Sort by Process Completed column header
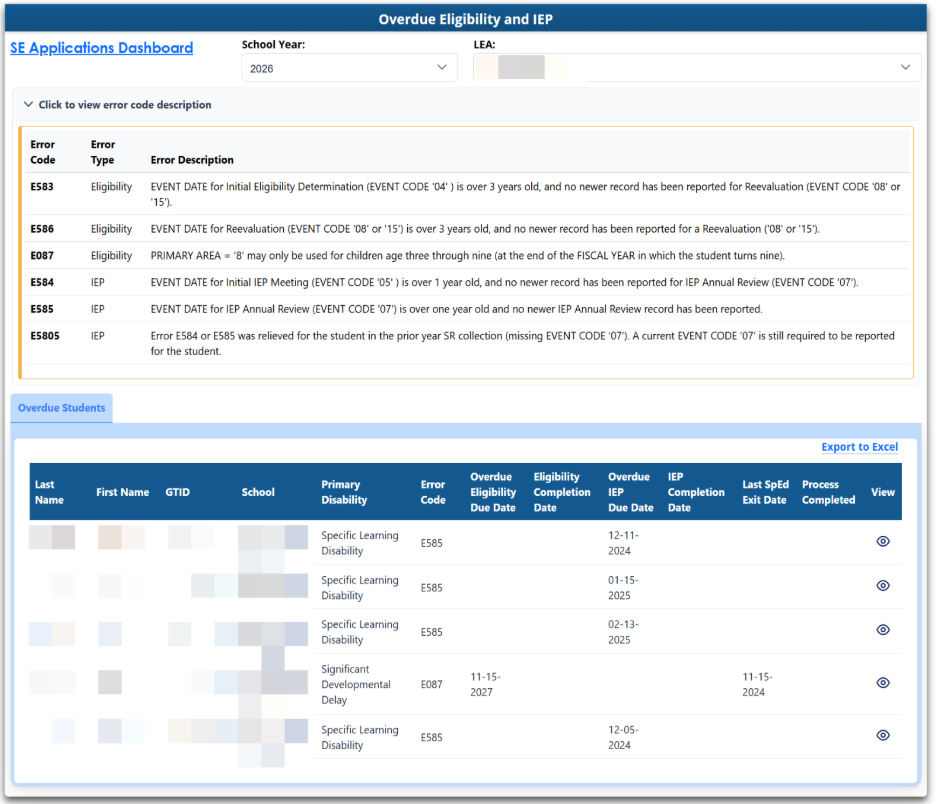936x804 pixels. point(828,492)
